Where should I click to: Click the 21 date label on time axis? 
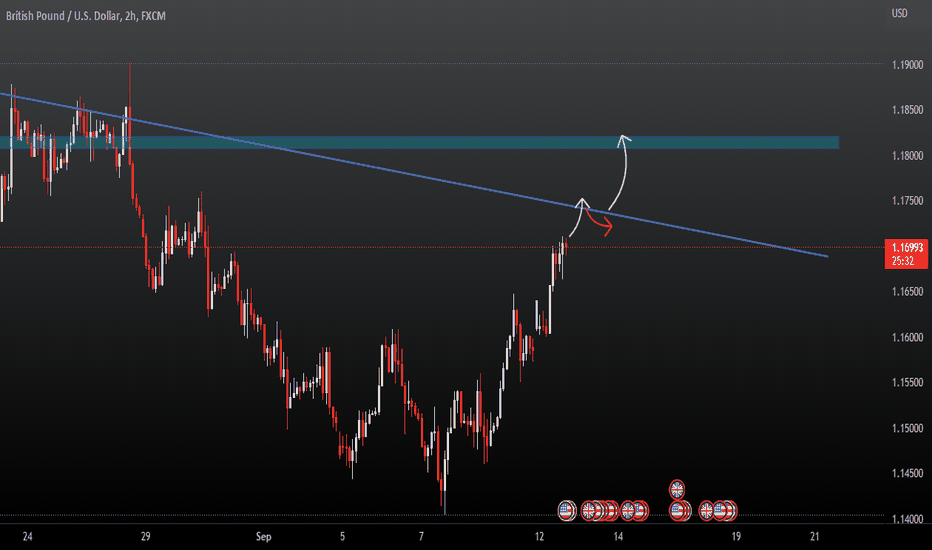pyautogui.click(x=815, y=536)
